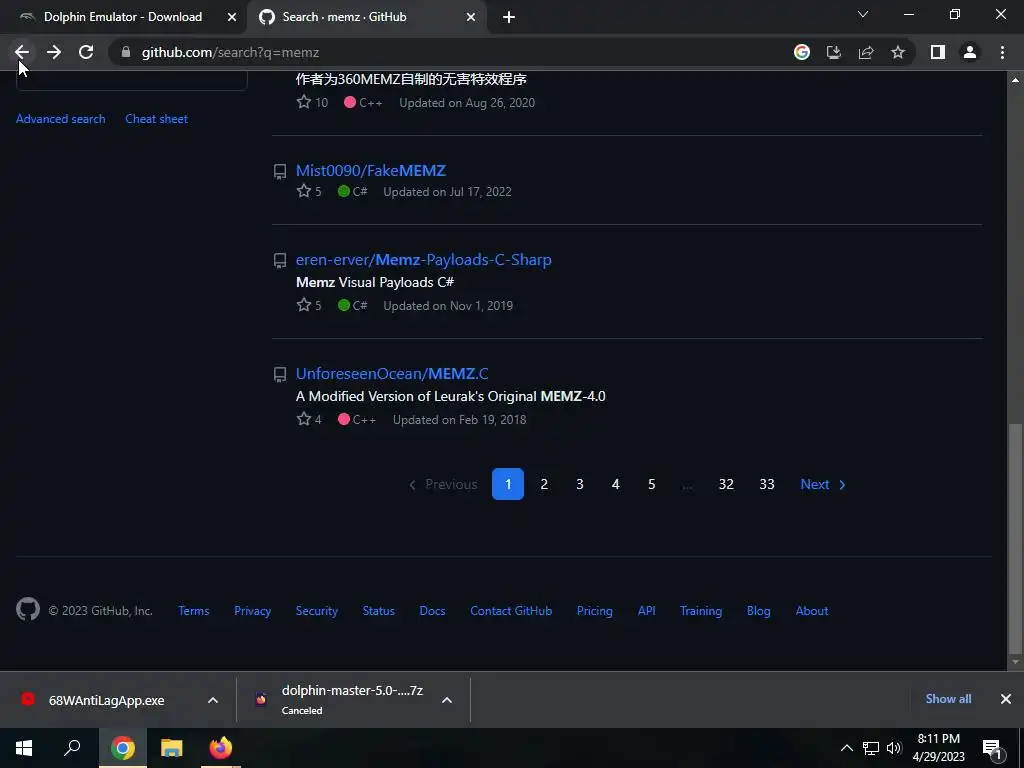Open eren-erver/Memz-Payloads-C-Sharp repository
The width and height of the screenshot is (1024, 768).
pos(424,259)
